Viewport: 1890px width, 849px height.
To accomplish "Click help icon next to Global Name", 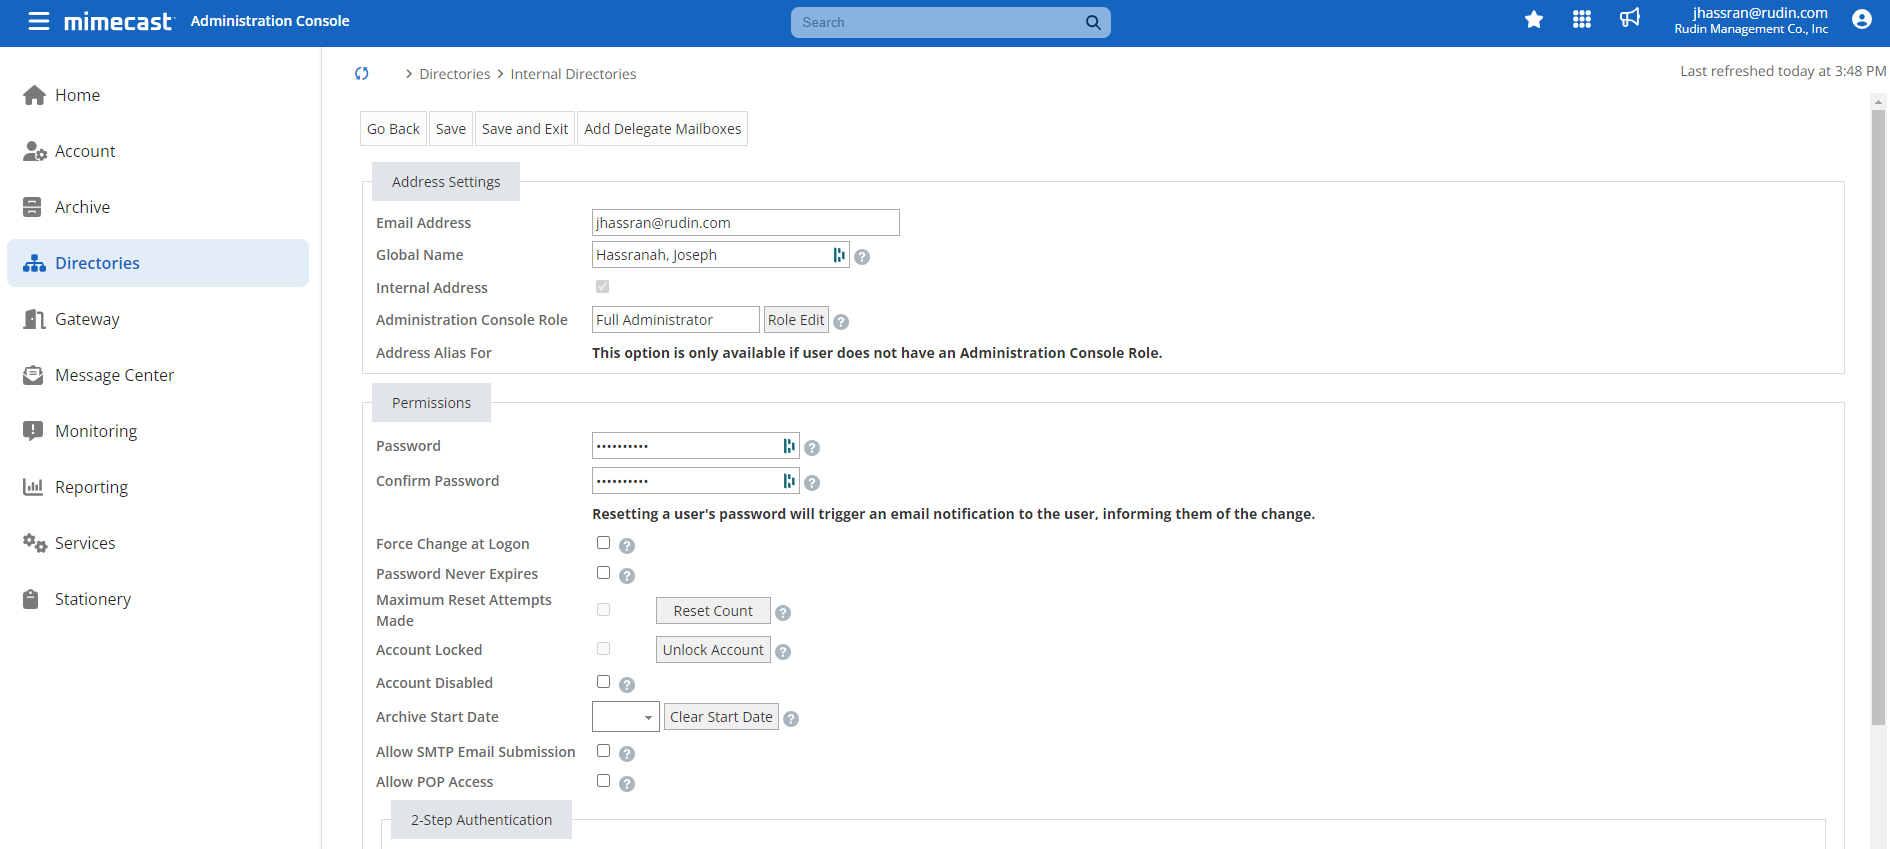I will pyautogui.click(x=862, y=257).
